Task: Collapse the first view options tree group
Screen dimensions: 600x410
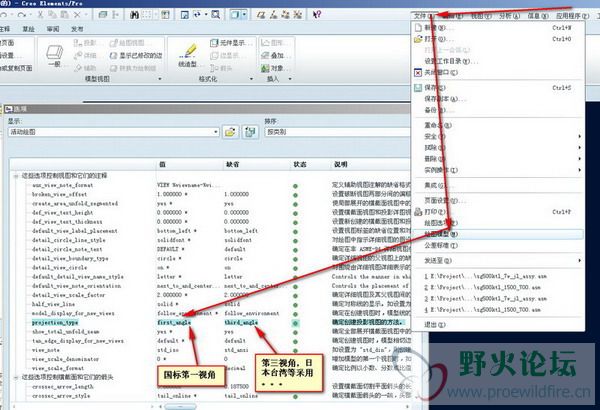Action: point(16,176)
